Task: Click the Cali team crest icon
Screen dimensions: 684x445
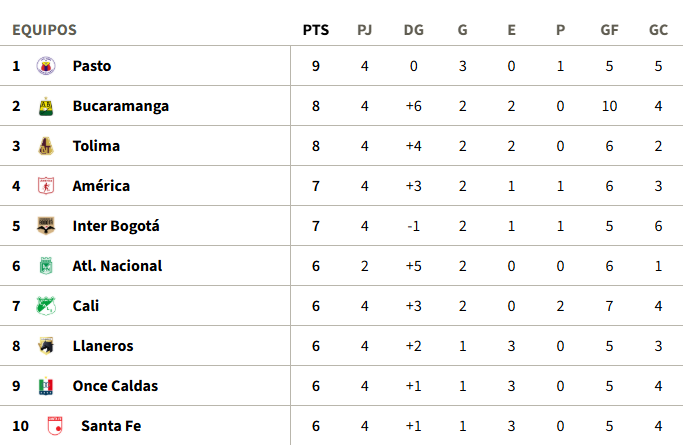Action: point(45,306)
